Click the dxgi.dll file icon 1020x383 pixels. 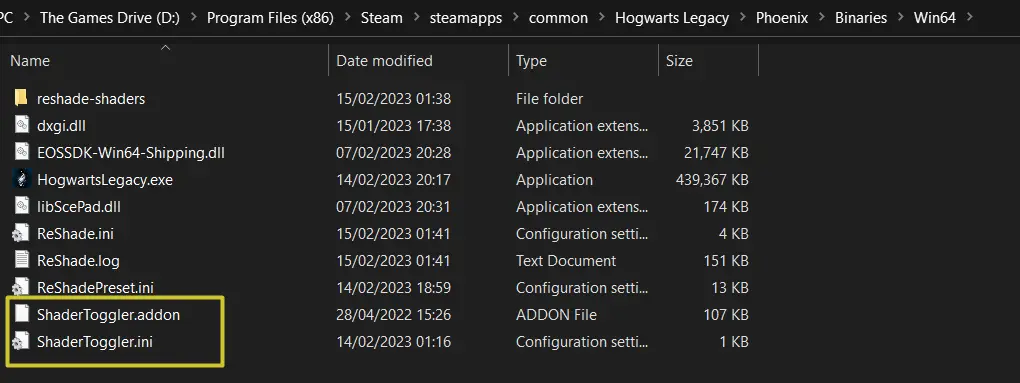click(x=21, y=125)
